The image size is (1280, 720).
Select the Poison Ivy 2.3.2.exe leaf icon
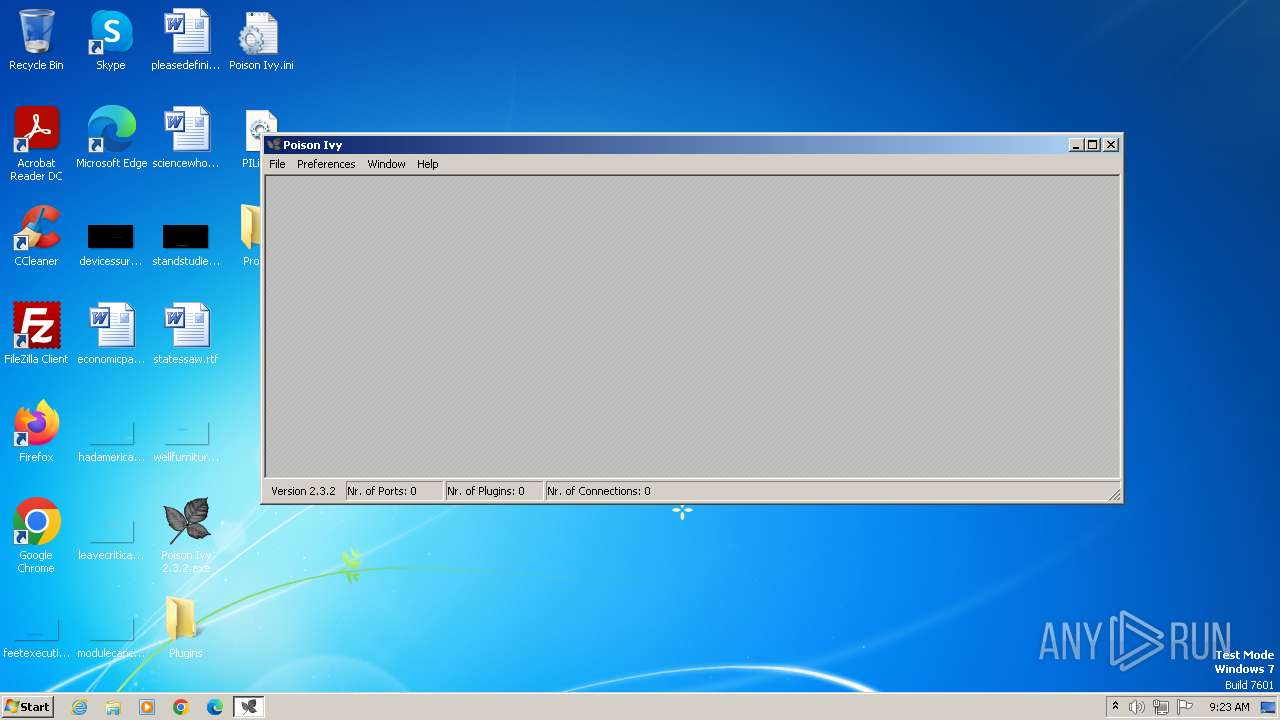[x=186, y=536]
